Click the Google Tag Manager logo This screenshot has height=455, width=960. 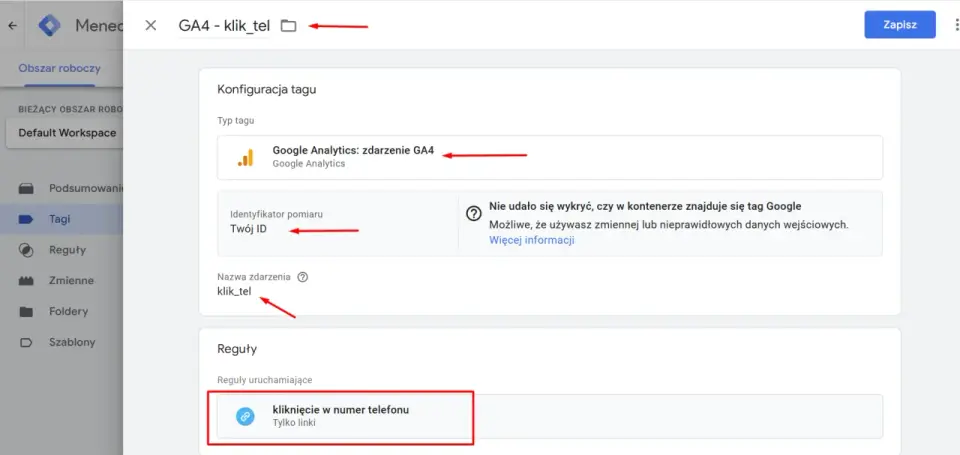50,26
